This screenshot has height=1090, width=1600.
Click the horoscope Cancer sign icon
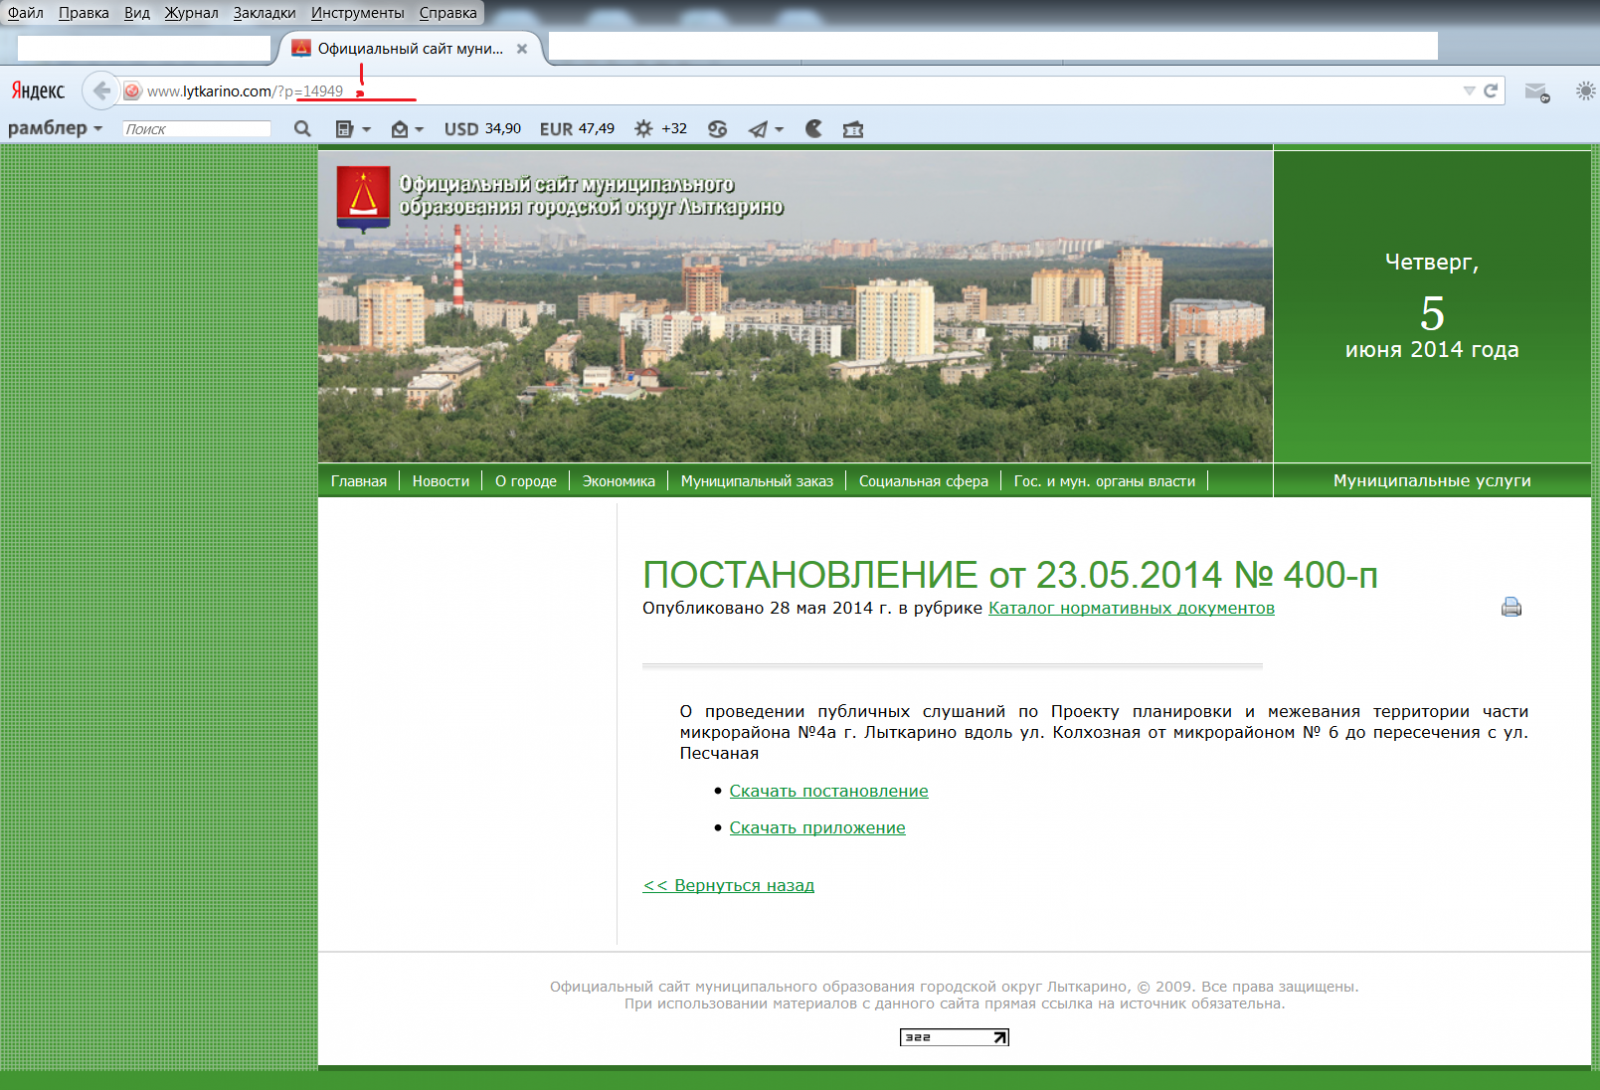pos(717,129)
